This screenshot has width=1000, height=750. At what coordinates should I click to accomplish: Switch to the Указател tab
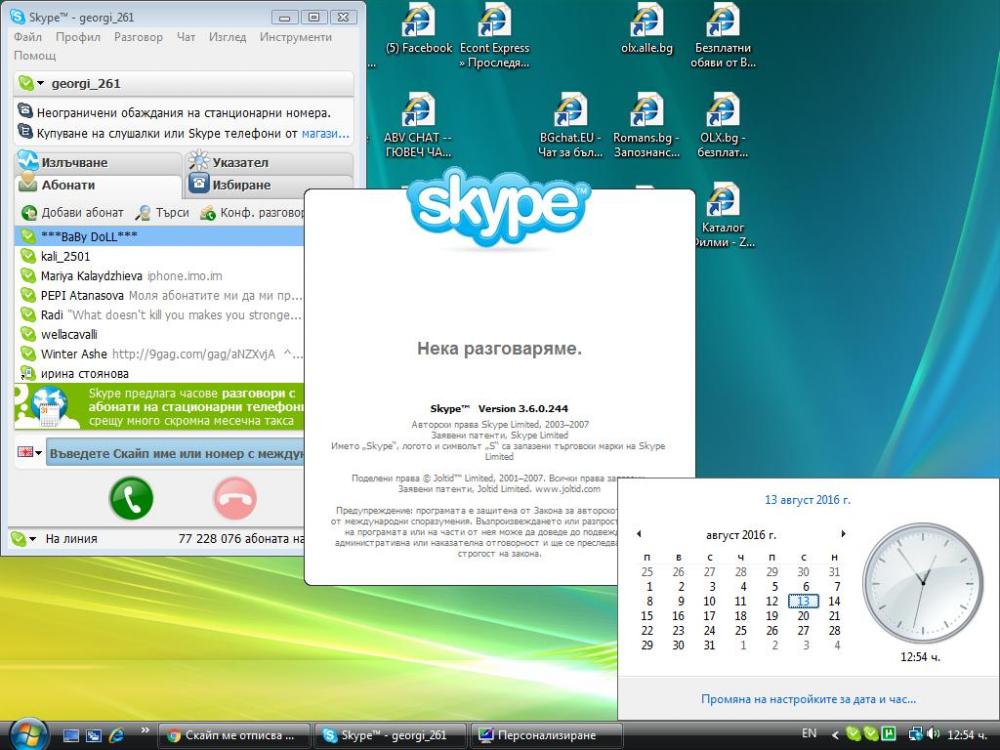tap(269, 162)
